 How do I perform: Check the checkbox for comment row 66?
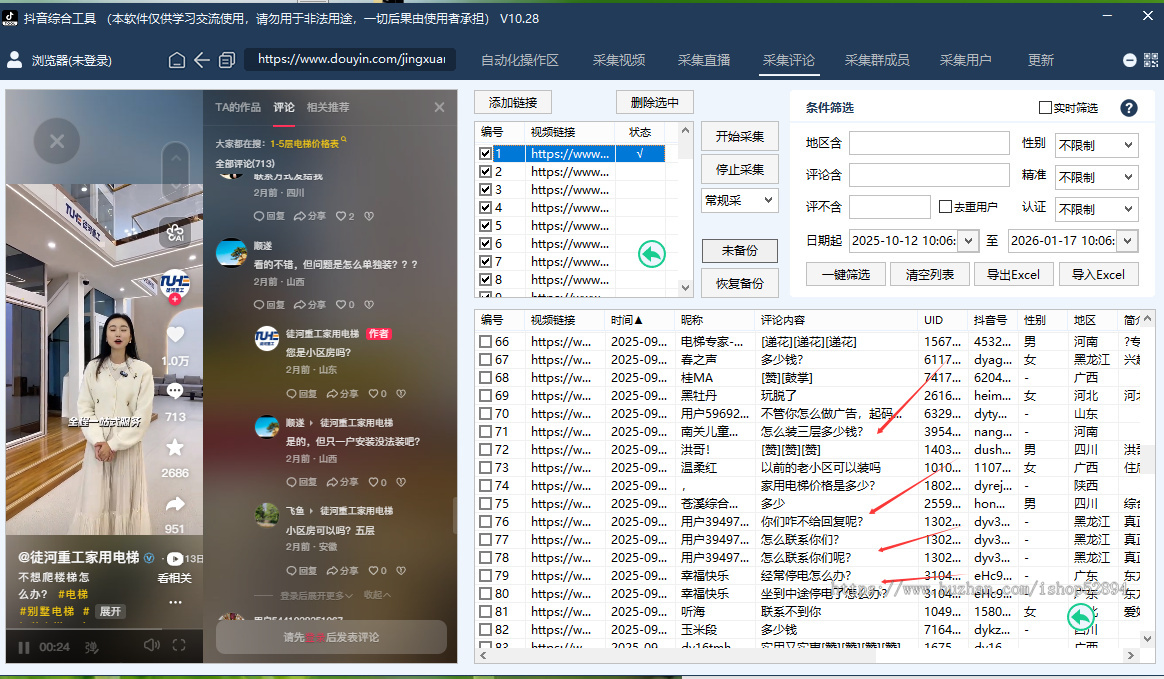[x=485, y=341]
